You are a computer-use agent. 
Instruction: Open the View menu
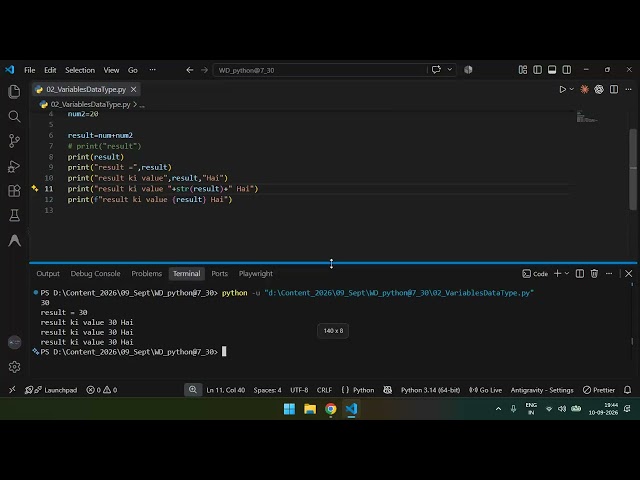click(x=111, y=70)
